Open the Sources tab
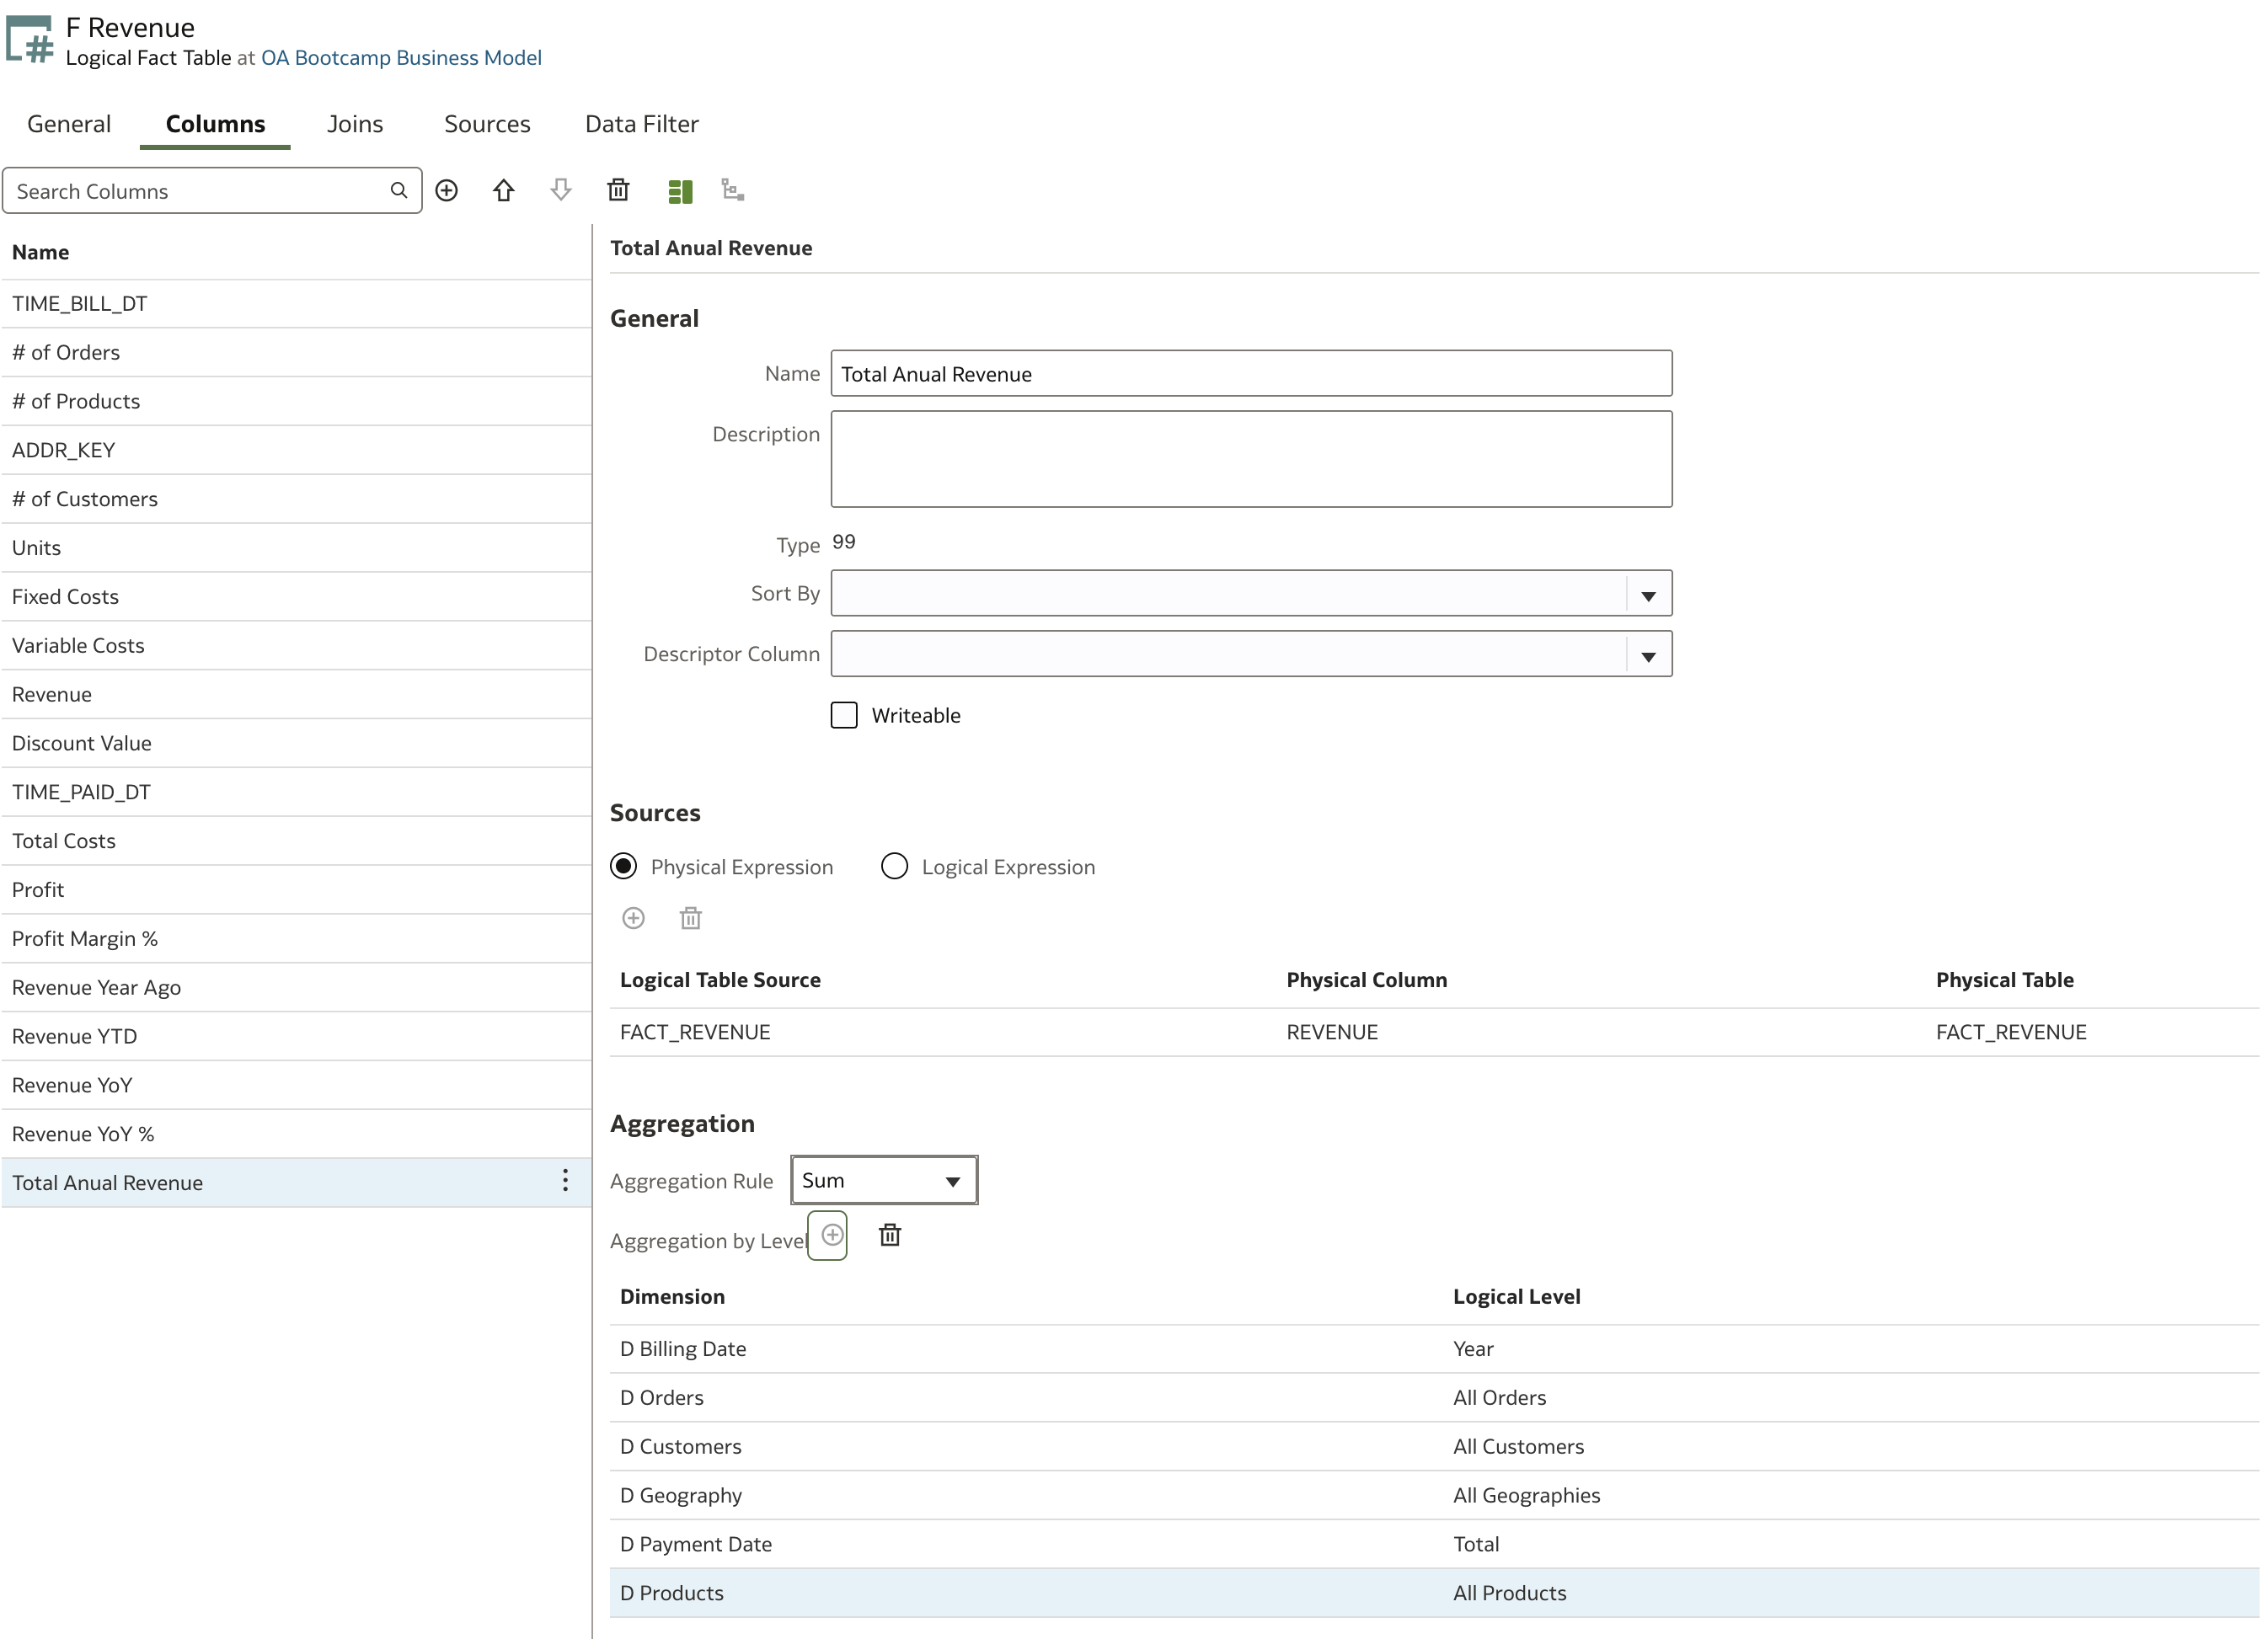 pos(487,124)
